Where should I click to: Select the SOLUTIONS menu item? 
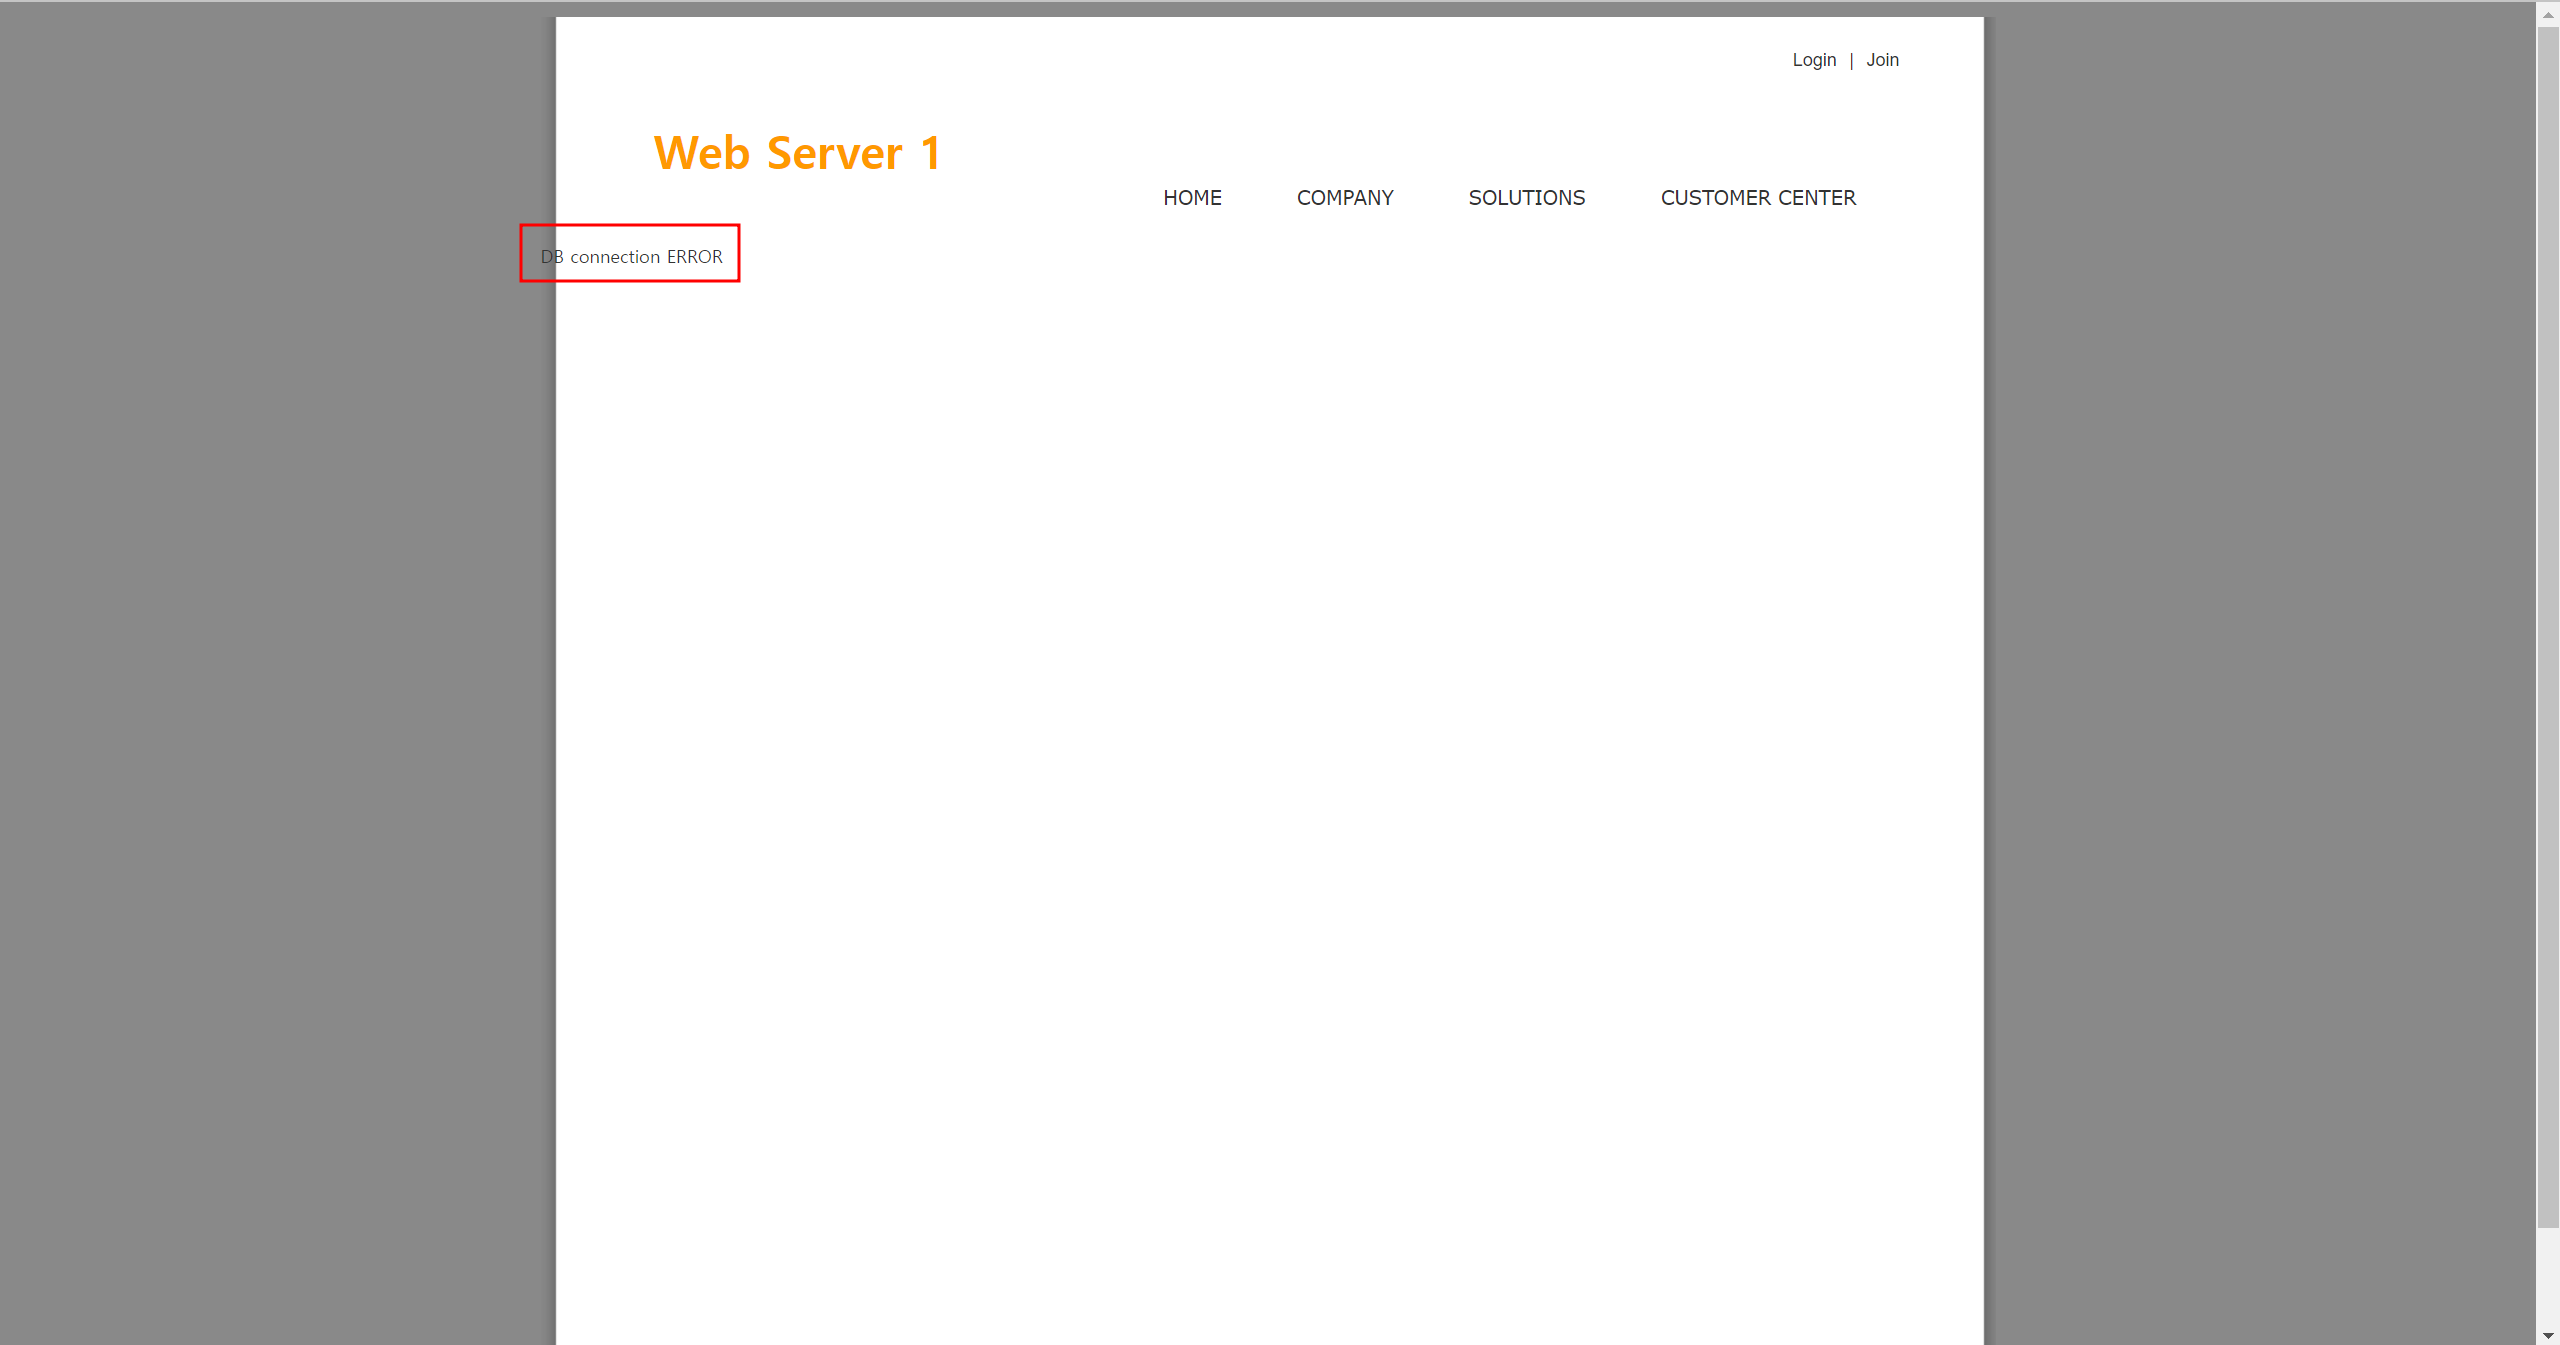pos(1526,198)
